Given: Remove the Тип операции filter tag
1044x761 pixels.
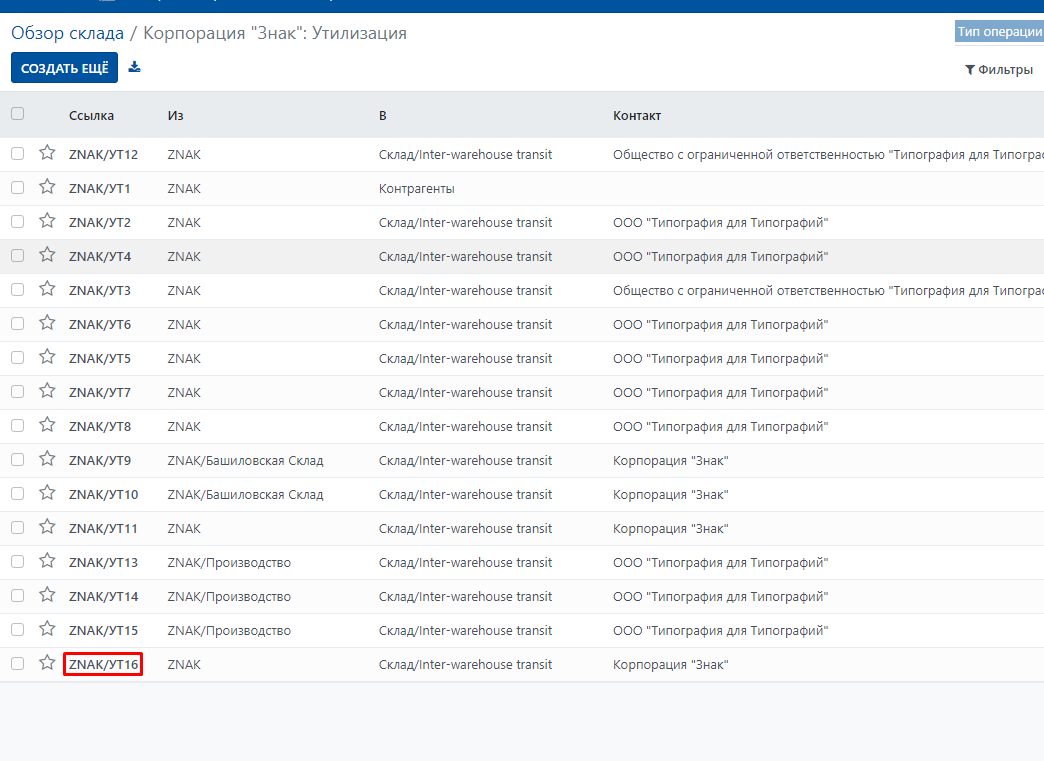Looking at the screenshot, I should (x=999, y=31).
